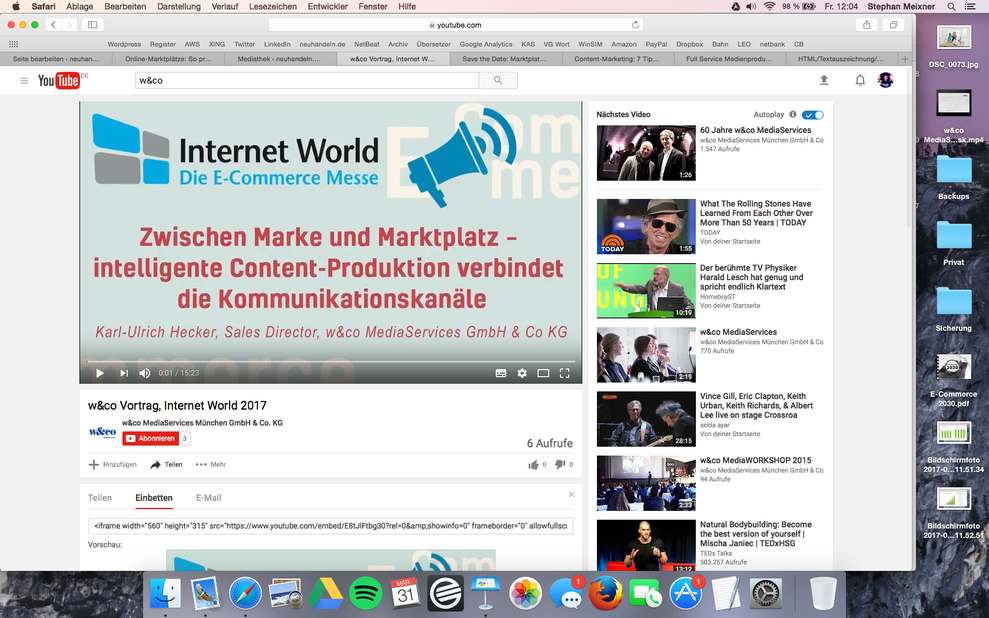This screenshot has width=989, height=618.
Task: Open the account avatar menu
Action: [x=886, y=80]
